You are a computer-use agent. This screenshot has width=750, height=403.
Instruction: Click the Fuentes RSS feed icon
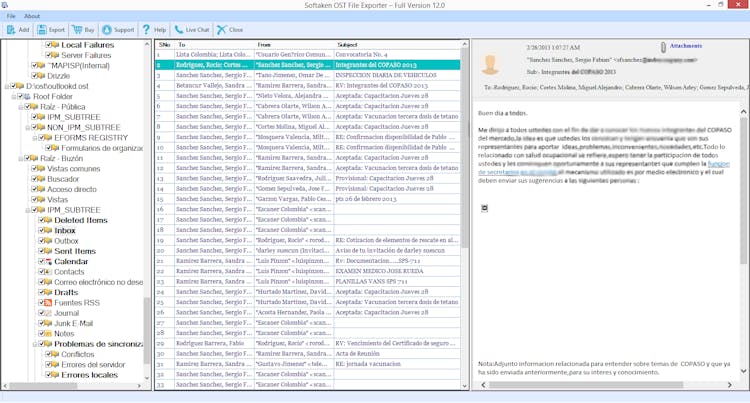[x=48, y=303]
